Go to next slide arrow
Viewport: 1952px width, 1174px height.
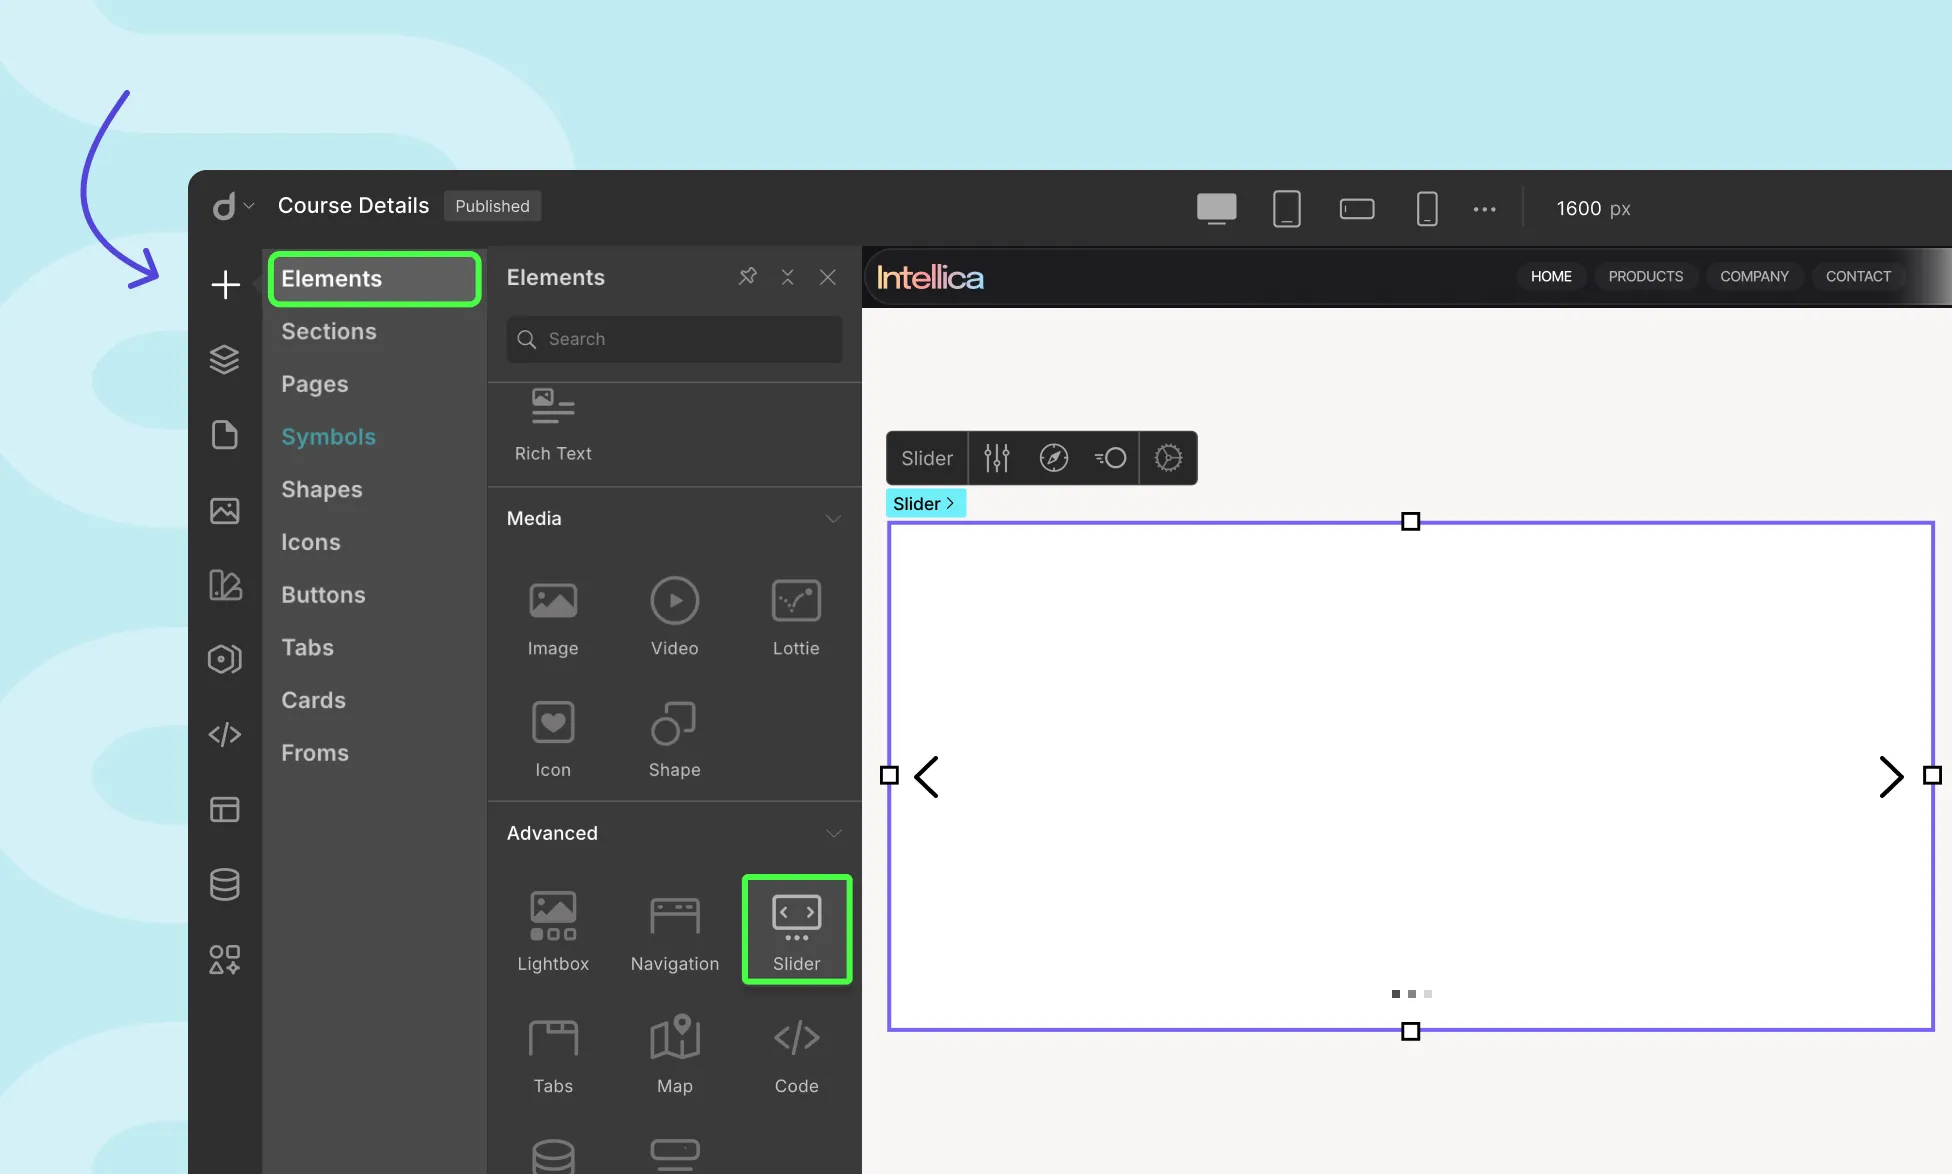coord(1890,776)
